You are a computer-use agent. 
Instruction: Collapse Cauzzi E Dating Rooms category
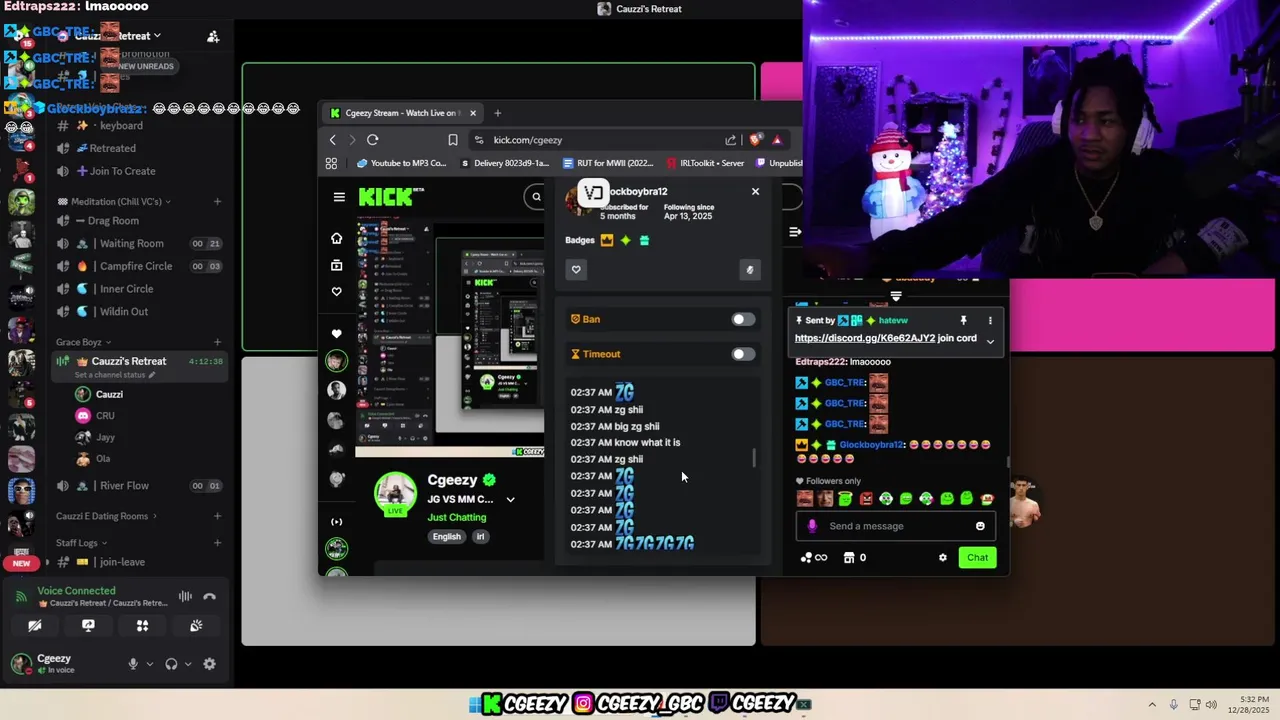[106, 516]
